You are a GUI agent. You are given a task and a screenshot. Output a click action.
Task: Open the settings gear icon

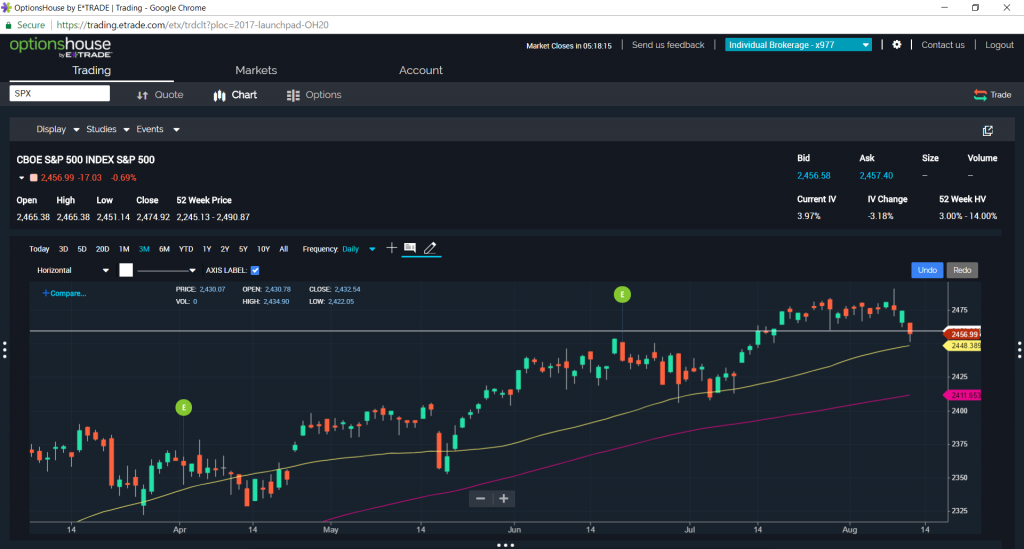tap(897, 45)
